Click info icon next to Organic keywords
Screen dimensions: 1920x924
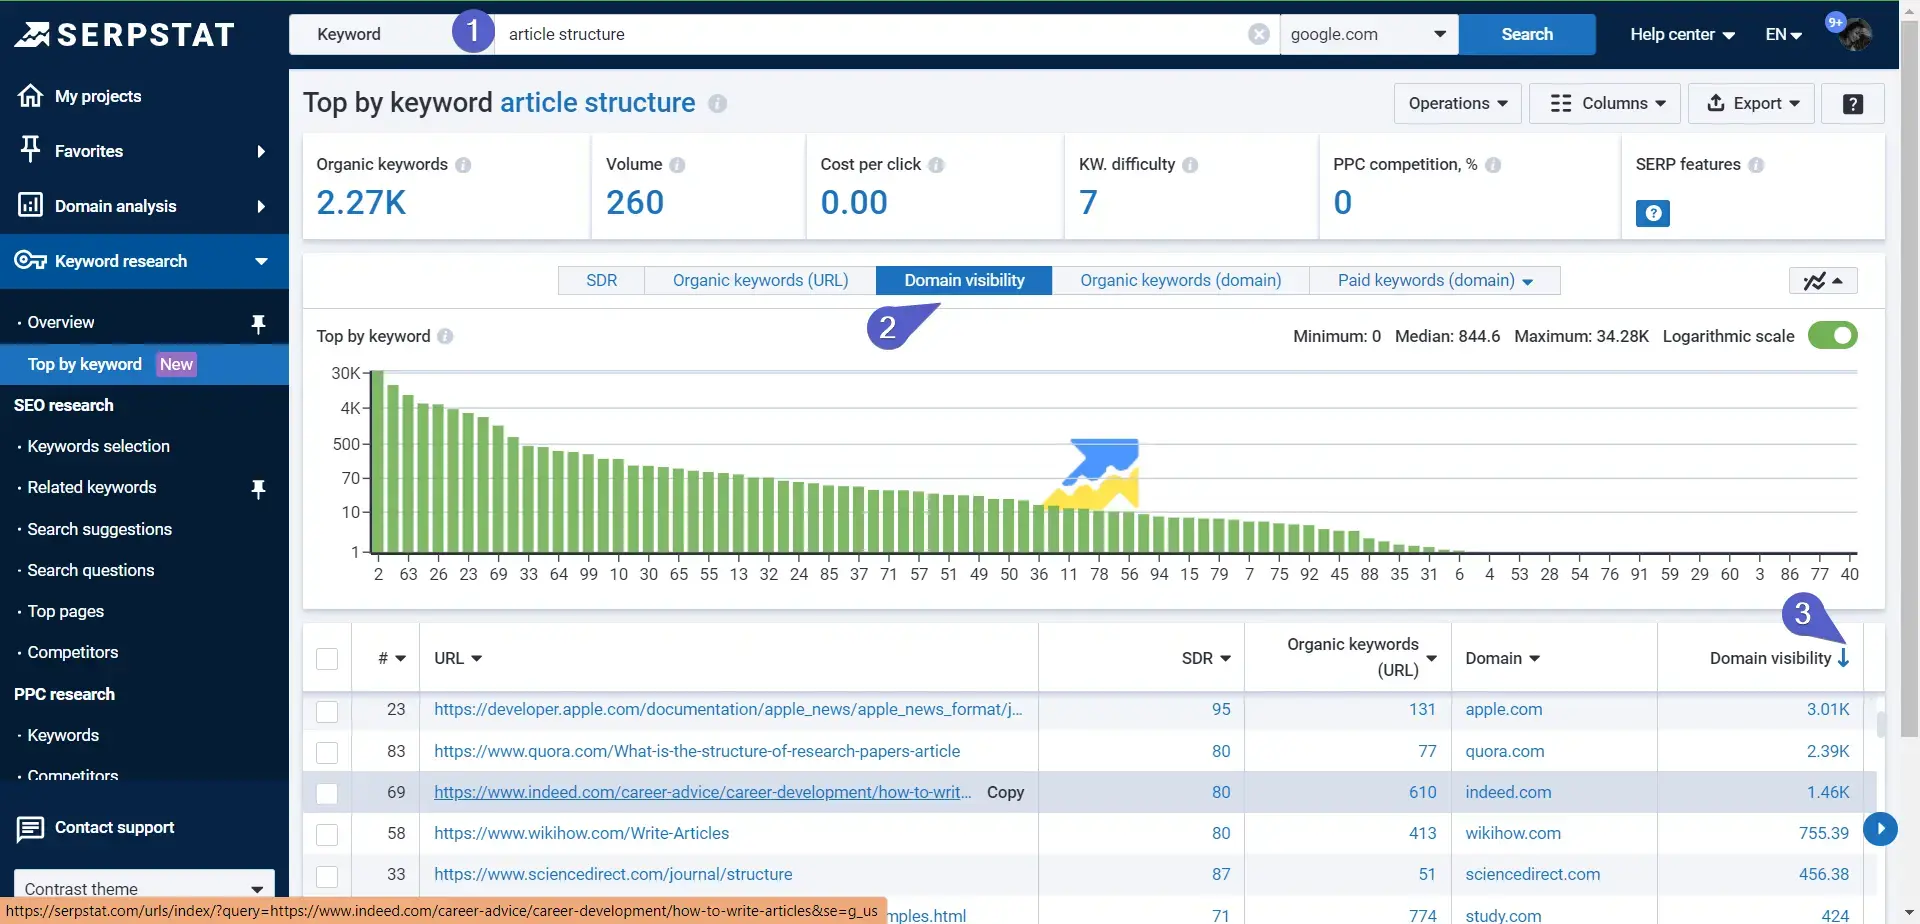click(463, 165)
